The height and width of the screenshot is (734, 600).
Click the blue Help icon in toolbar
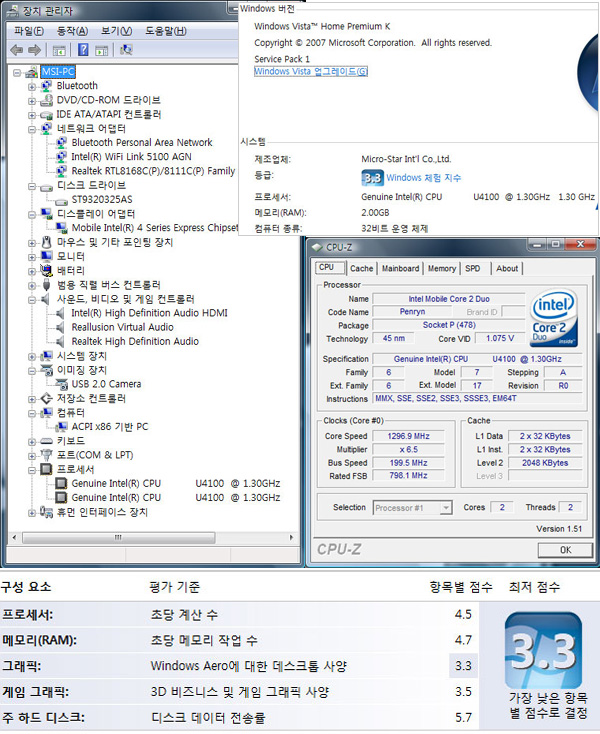pyautogui.click(x=83, y=49)
